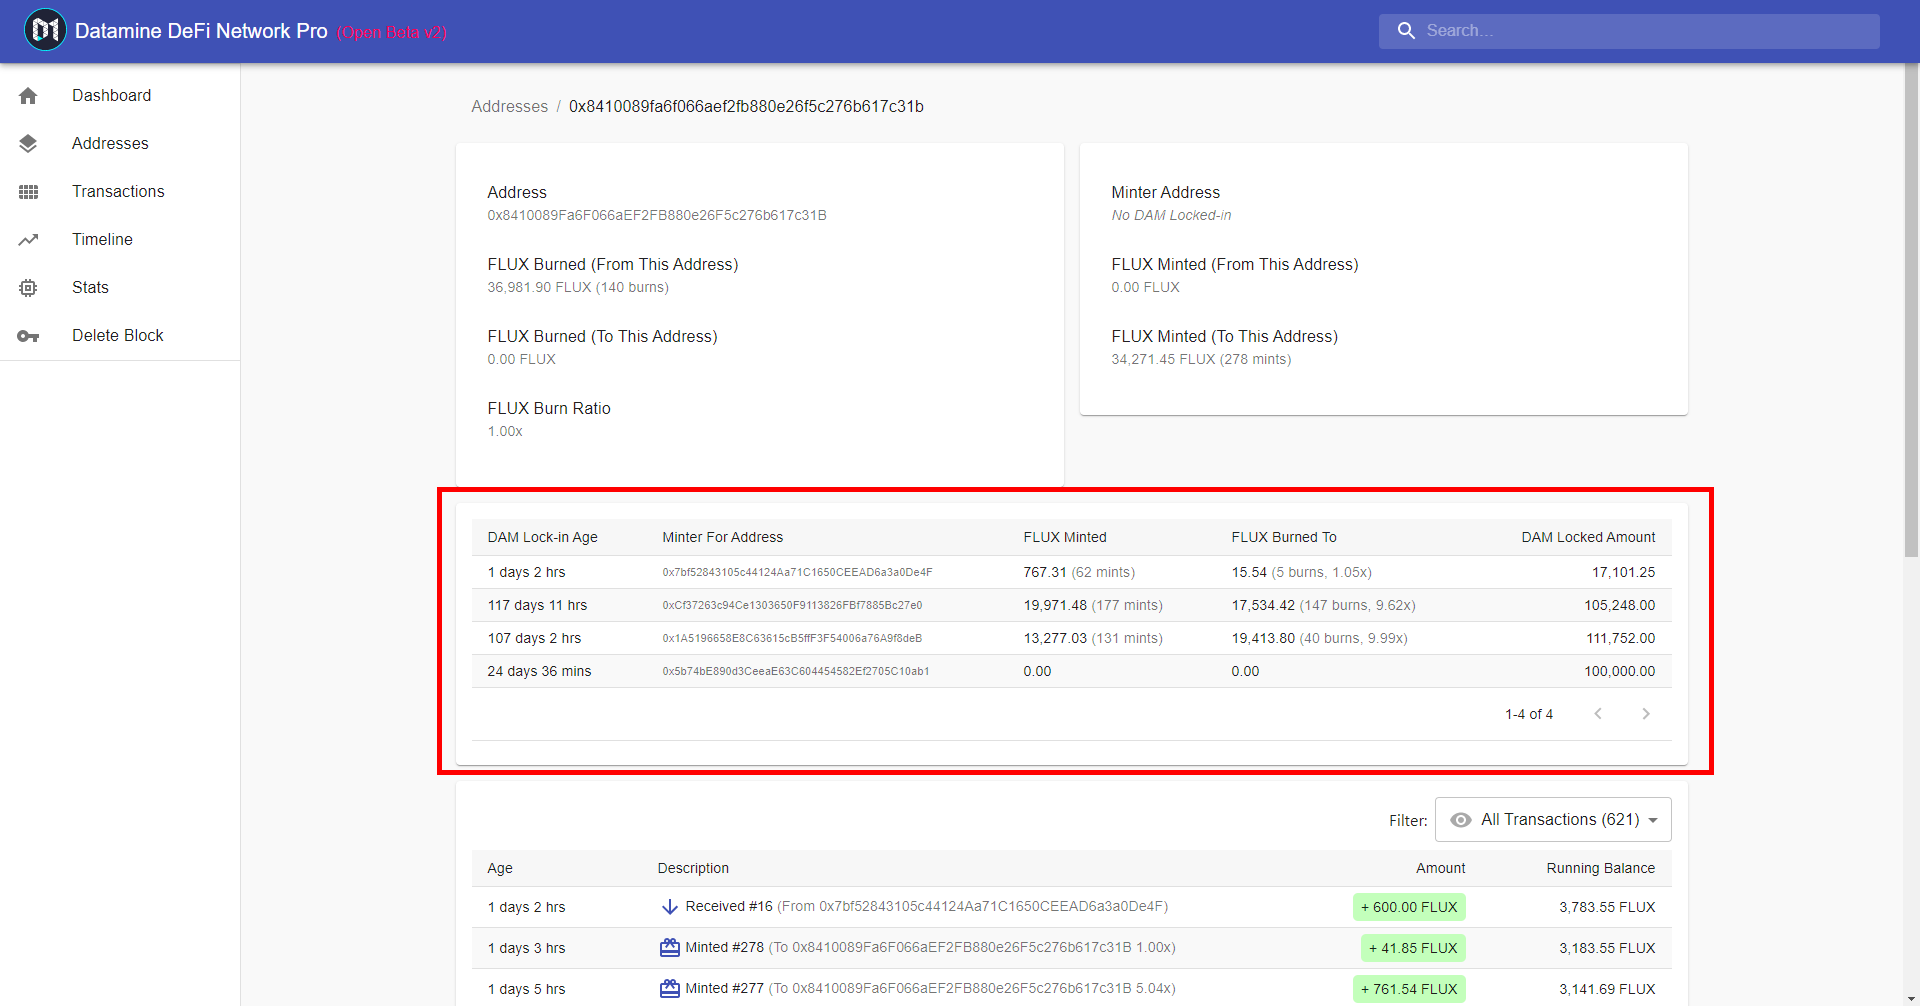Click the 19,413.80 (40 burns, 9.99x) value
1920x1006 pixels.
point(1319,639)
